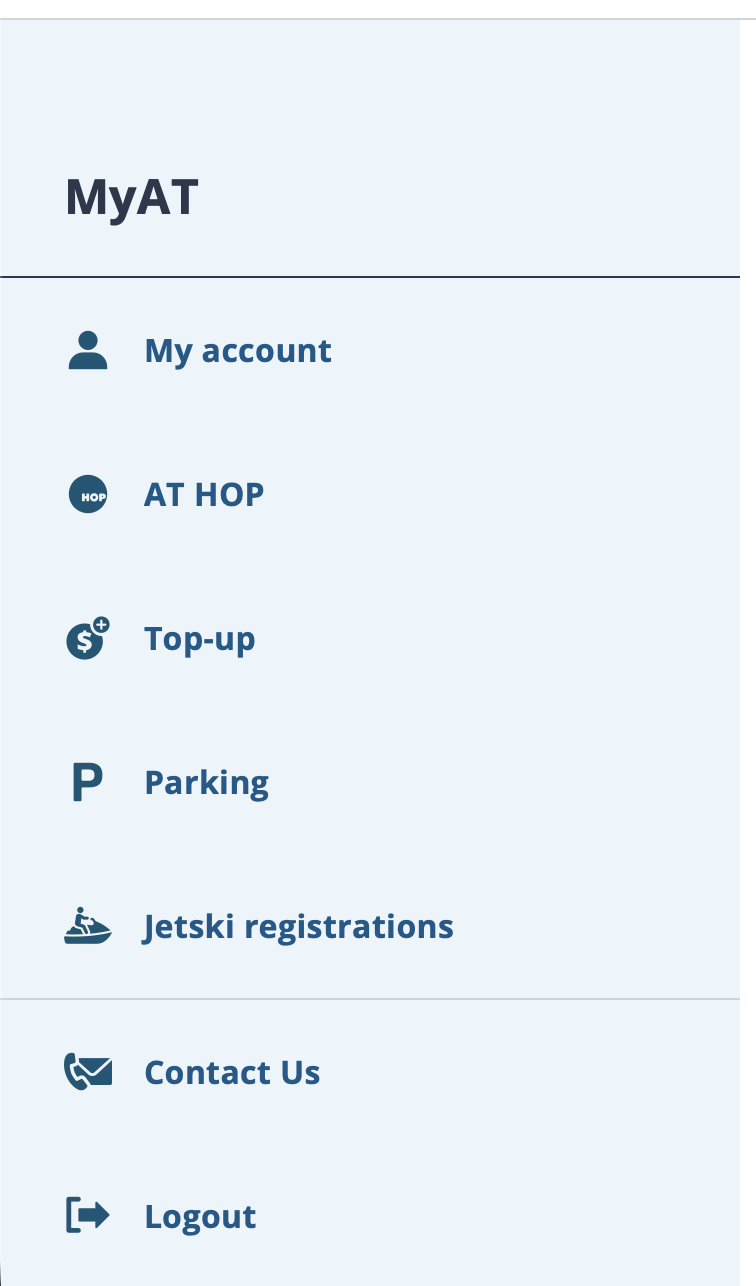Log out using the Logout link
Screen dimensions: 756x1286
coord(200,1216)
